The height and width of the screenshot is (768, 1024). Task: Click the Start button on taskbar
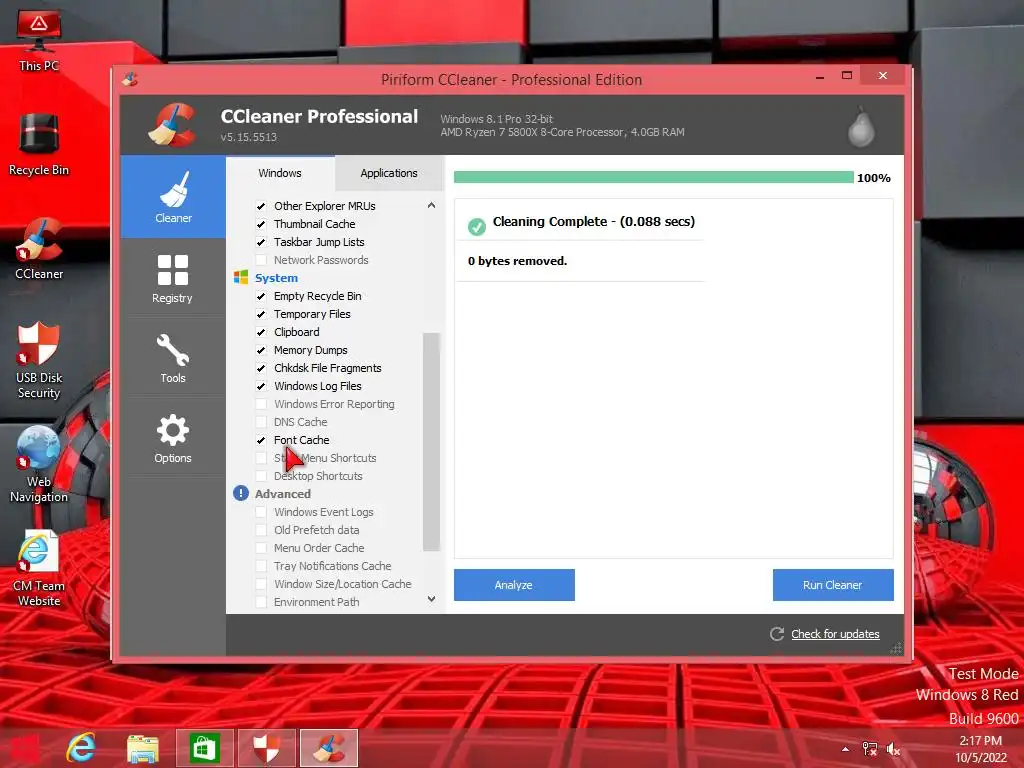(23, 748)
